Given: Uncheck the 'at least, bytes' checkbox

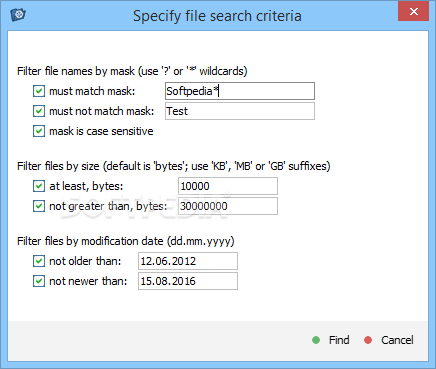Looking at the screenshot, I should pos(39,186).
